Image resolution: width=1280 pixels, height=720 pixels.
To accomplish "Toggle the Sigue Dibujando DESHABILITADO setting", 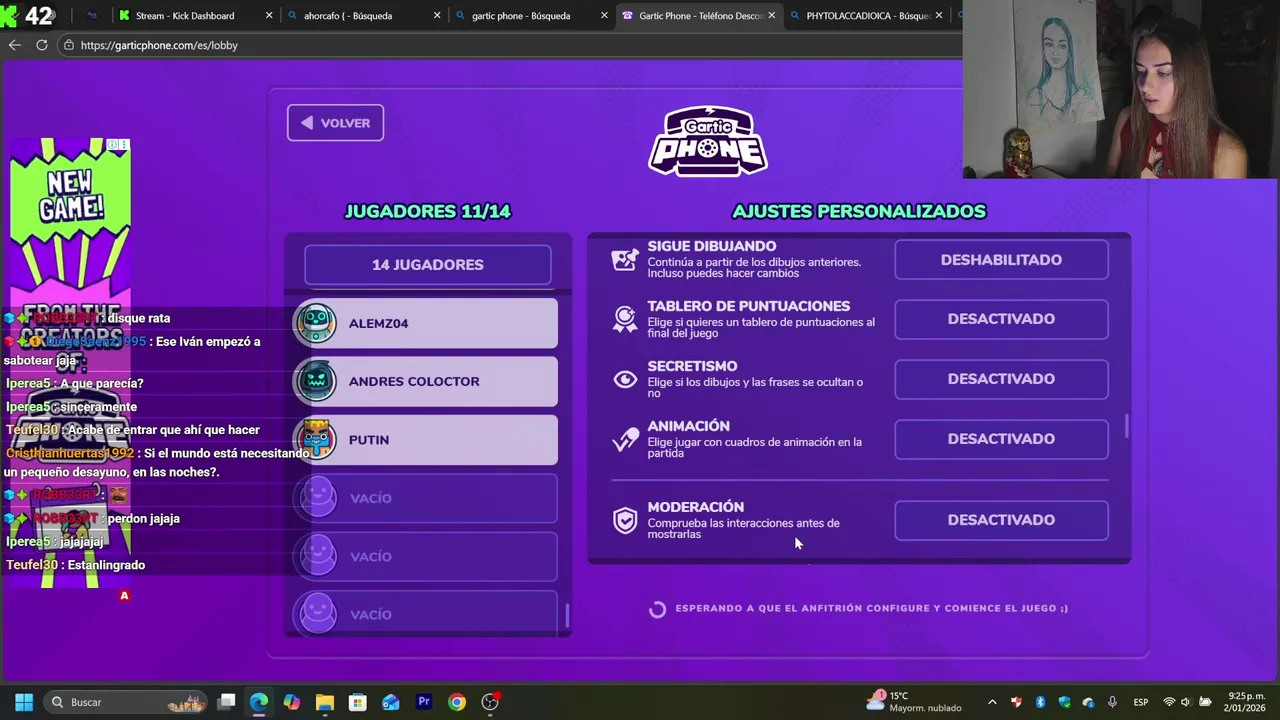I will pyautogui.click(x=1001, y=260).
